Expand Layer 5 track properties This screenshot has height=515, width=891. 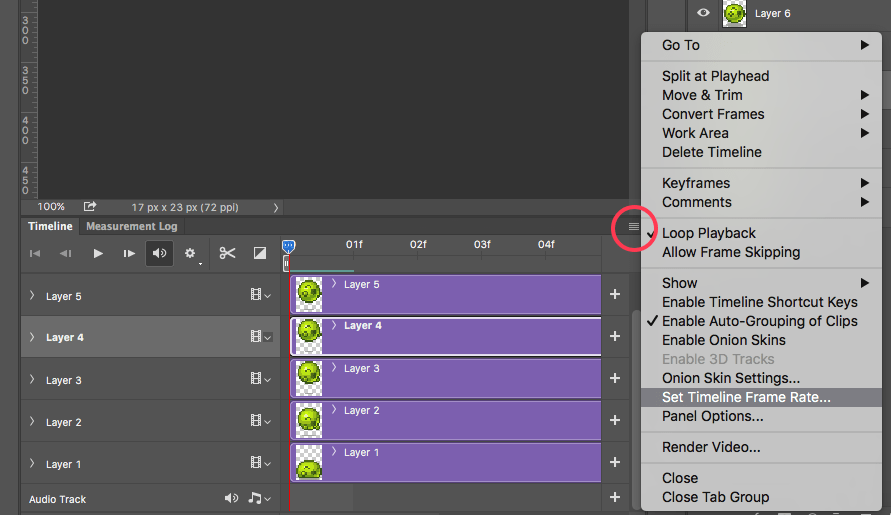point(32,296)
